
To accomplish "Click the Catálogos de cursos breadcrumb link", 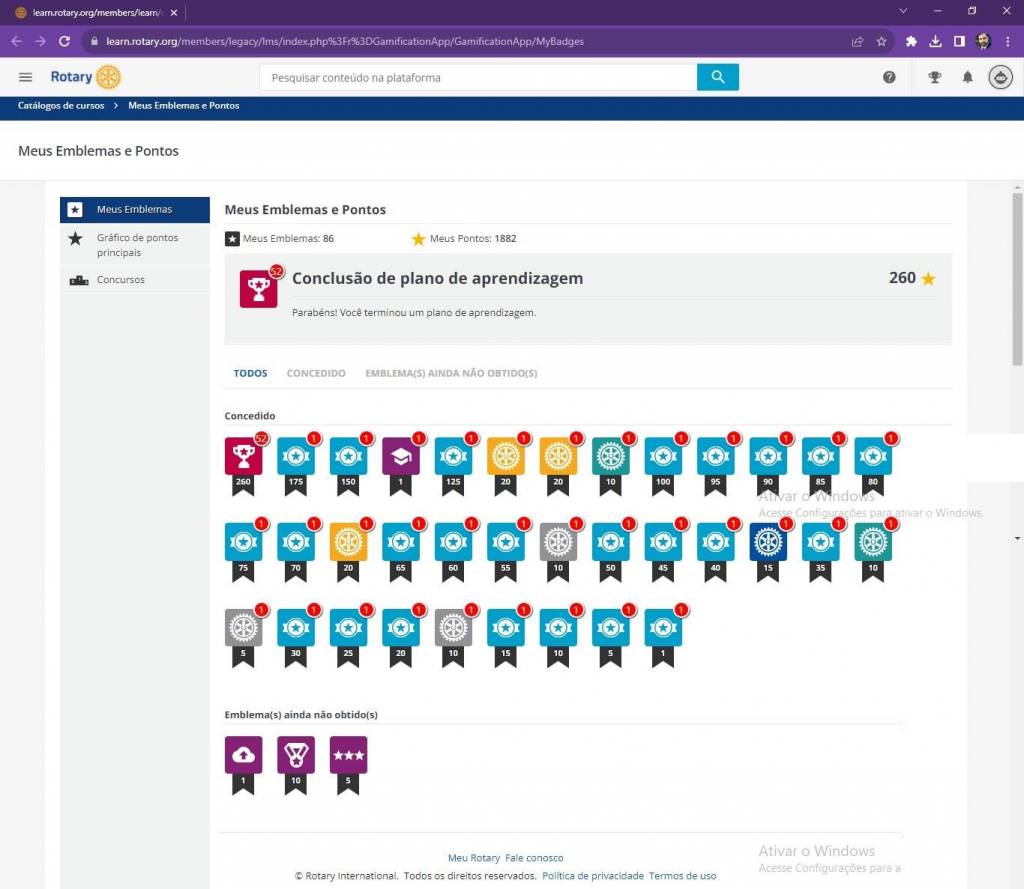I will coord(61,106).
